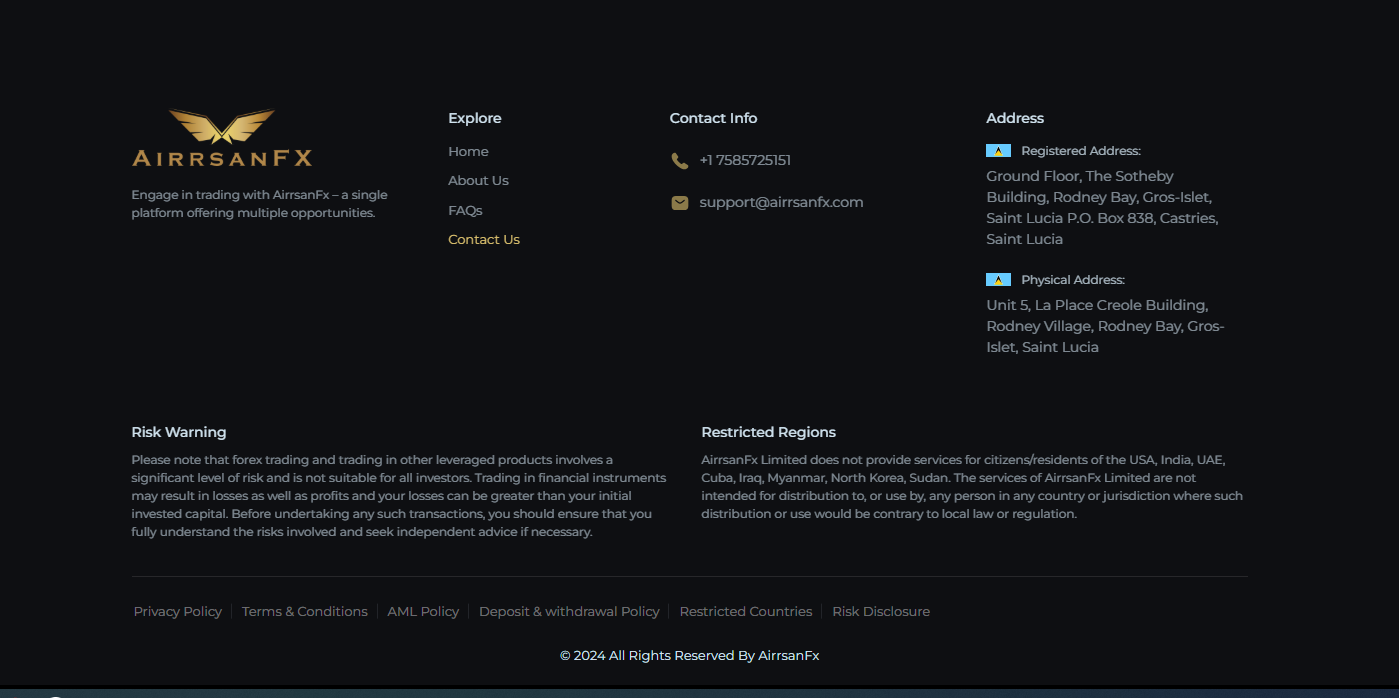
Task: Open the Risk Disclosure footer link
Action: tap(881, 611)
